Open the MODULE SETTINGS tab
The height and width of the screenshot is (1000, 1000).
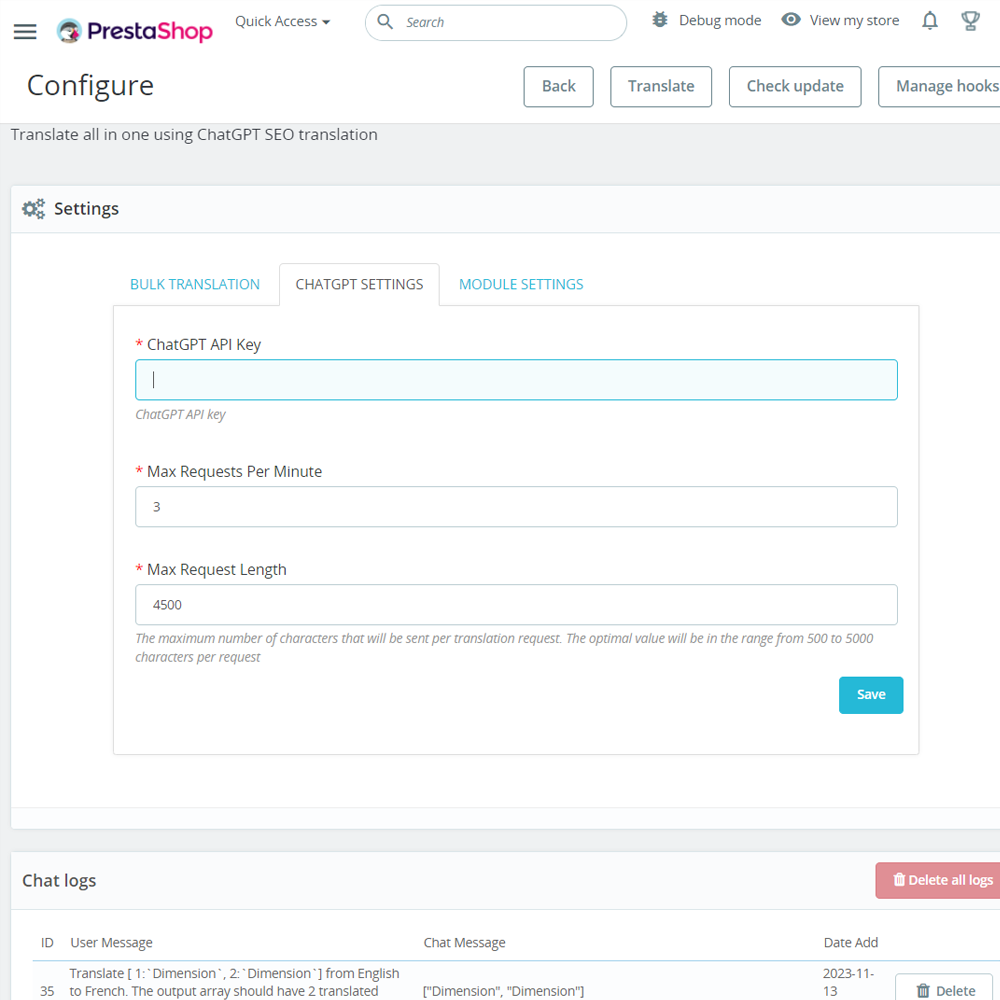520,284
